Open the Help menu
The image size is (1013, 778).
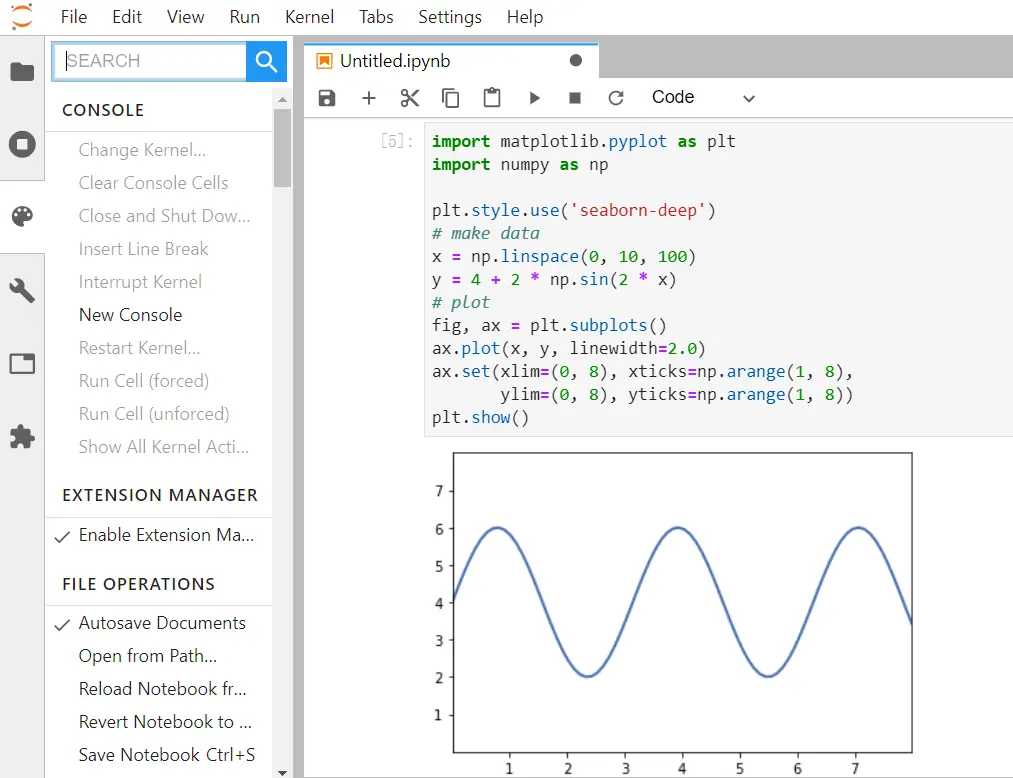(525, 17)
